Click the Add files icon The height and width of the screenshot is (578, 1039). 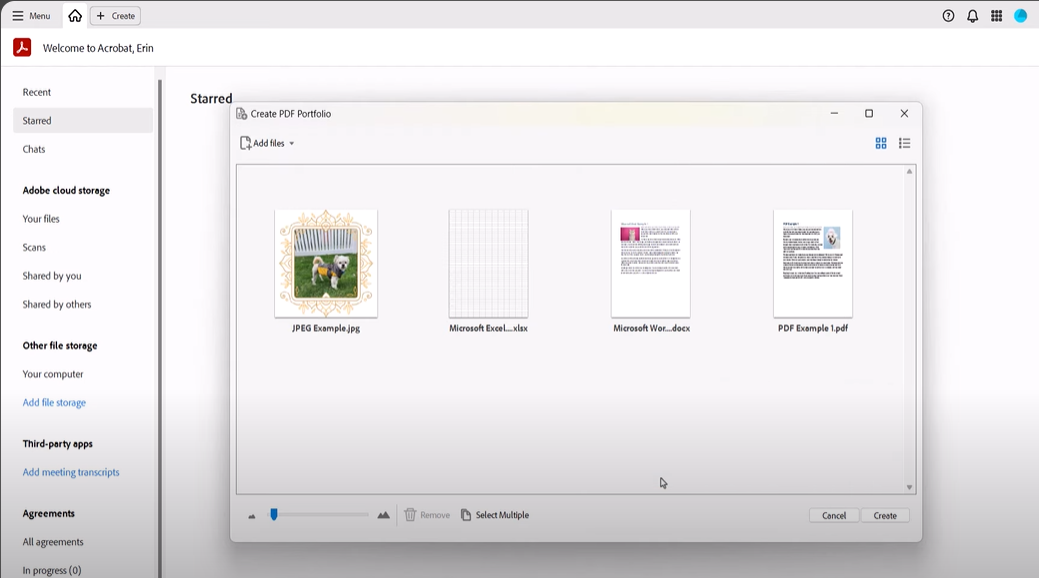(x=247, y=143)
